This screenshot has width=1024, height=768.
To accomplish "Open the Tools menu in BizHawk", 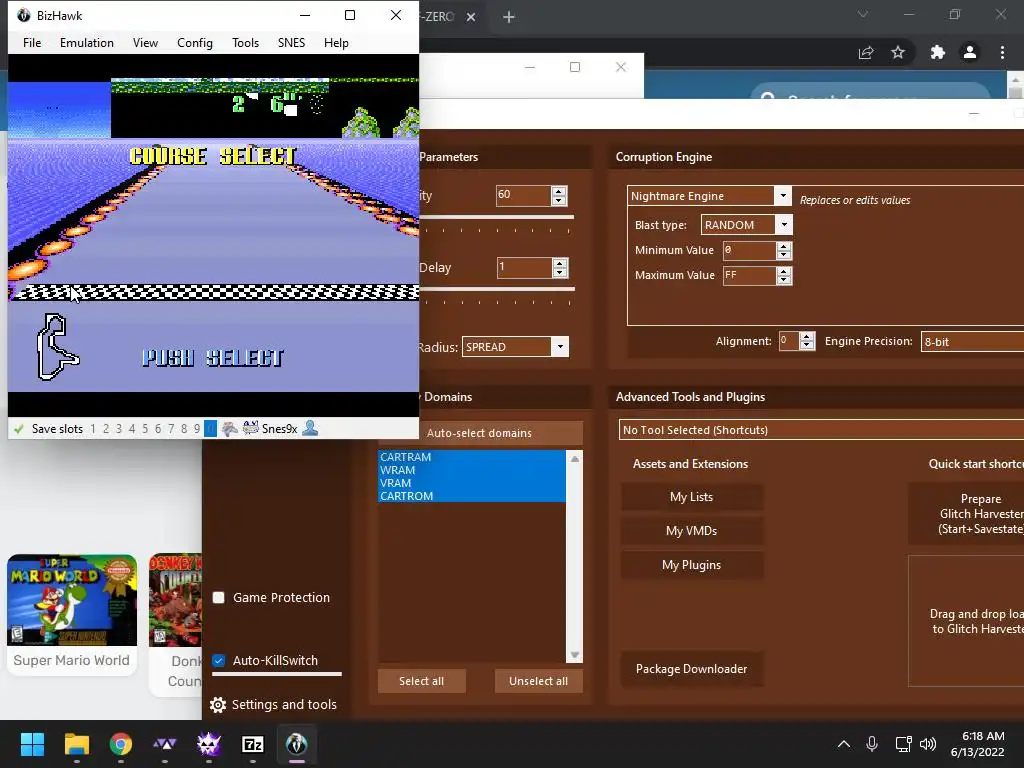I will click(x=245, y=42).
